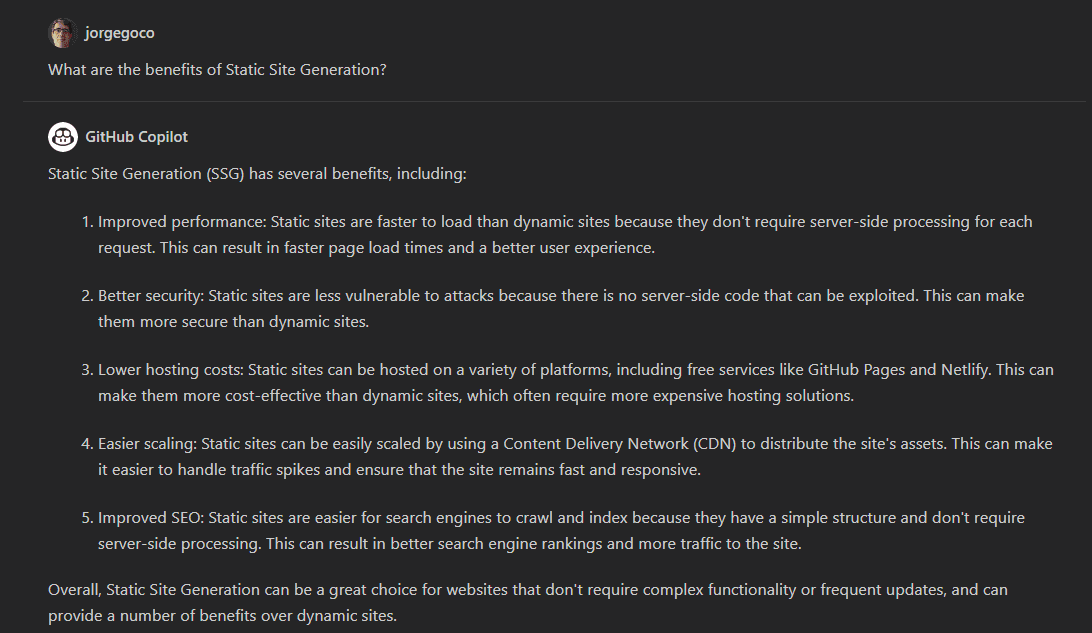Click the words GitHub Pages and Netlify
Image resolution: width=1092 pixels, height=633 pixels.
click(x=898, y=370)
